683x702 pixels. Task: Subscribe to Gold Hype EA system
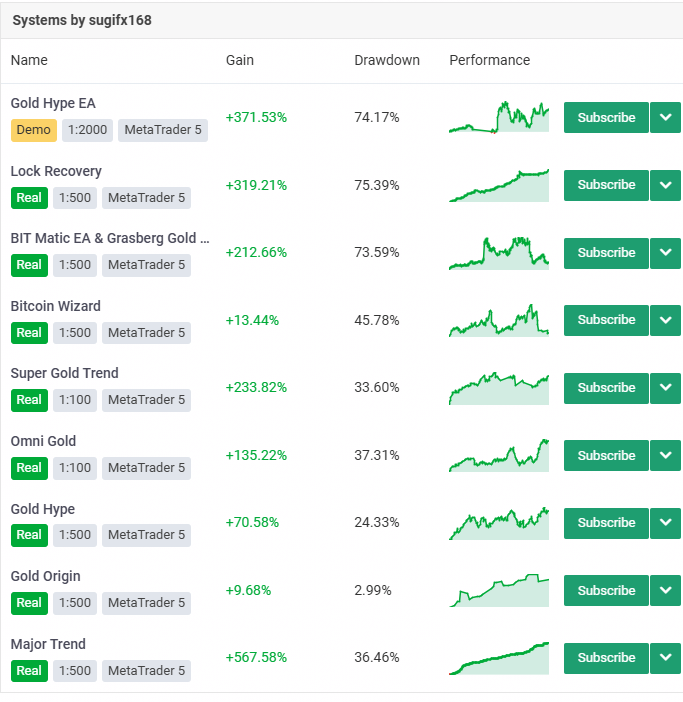click(x=606, y=117)
